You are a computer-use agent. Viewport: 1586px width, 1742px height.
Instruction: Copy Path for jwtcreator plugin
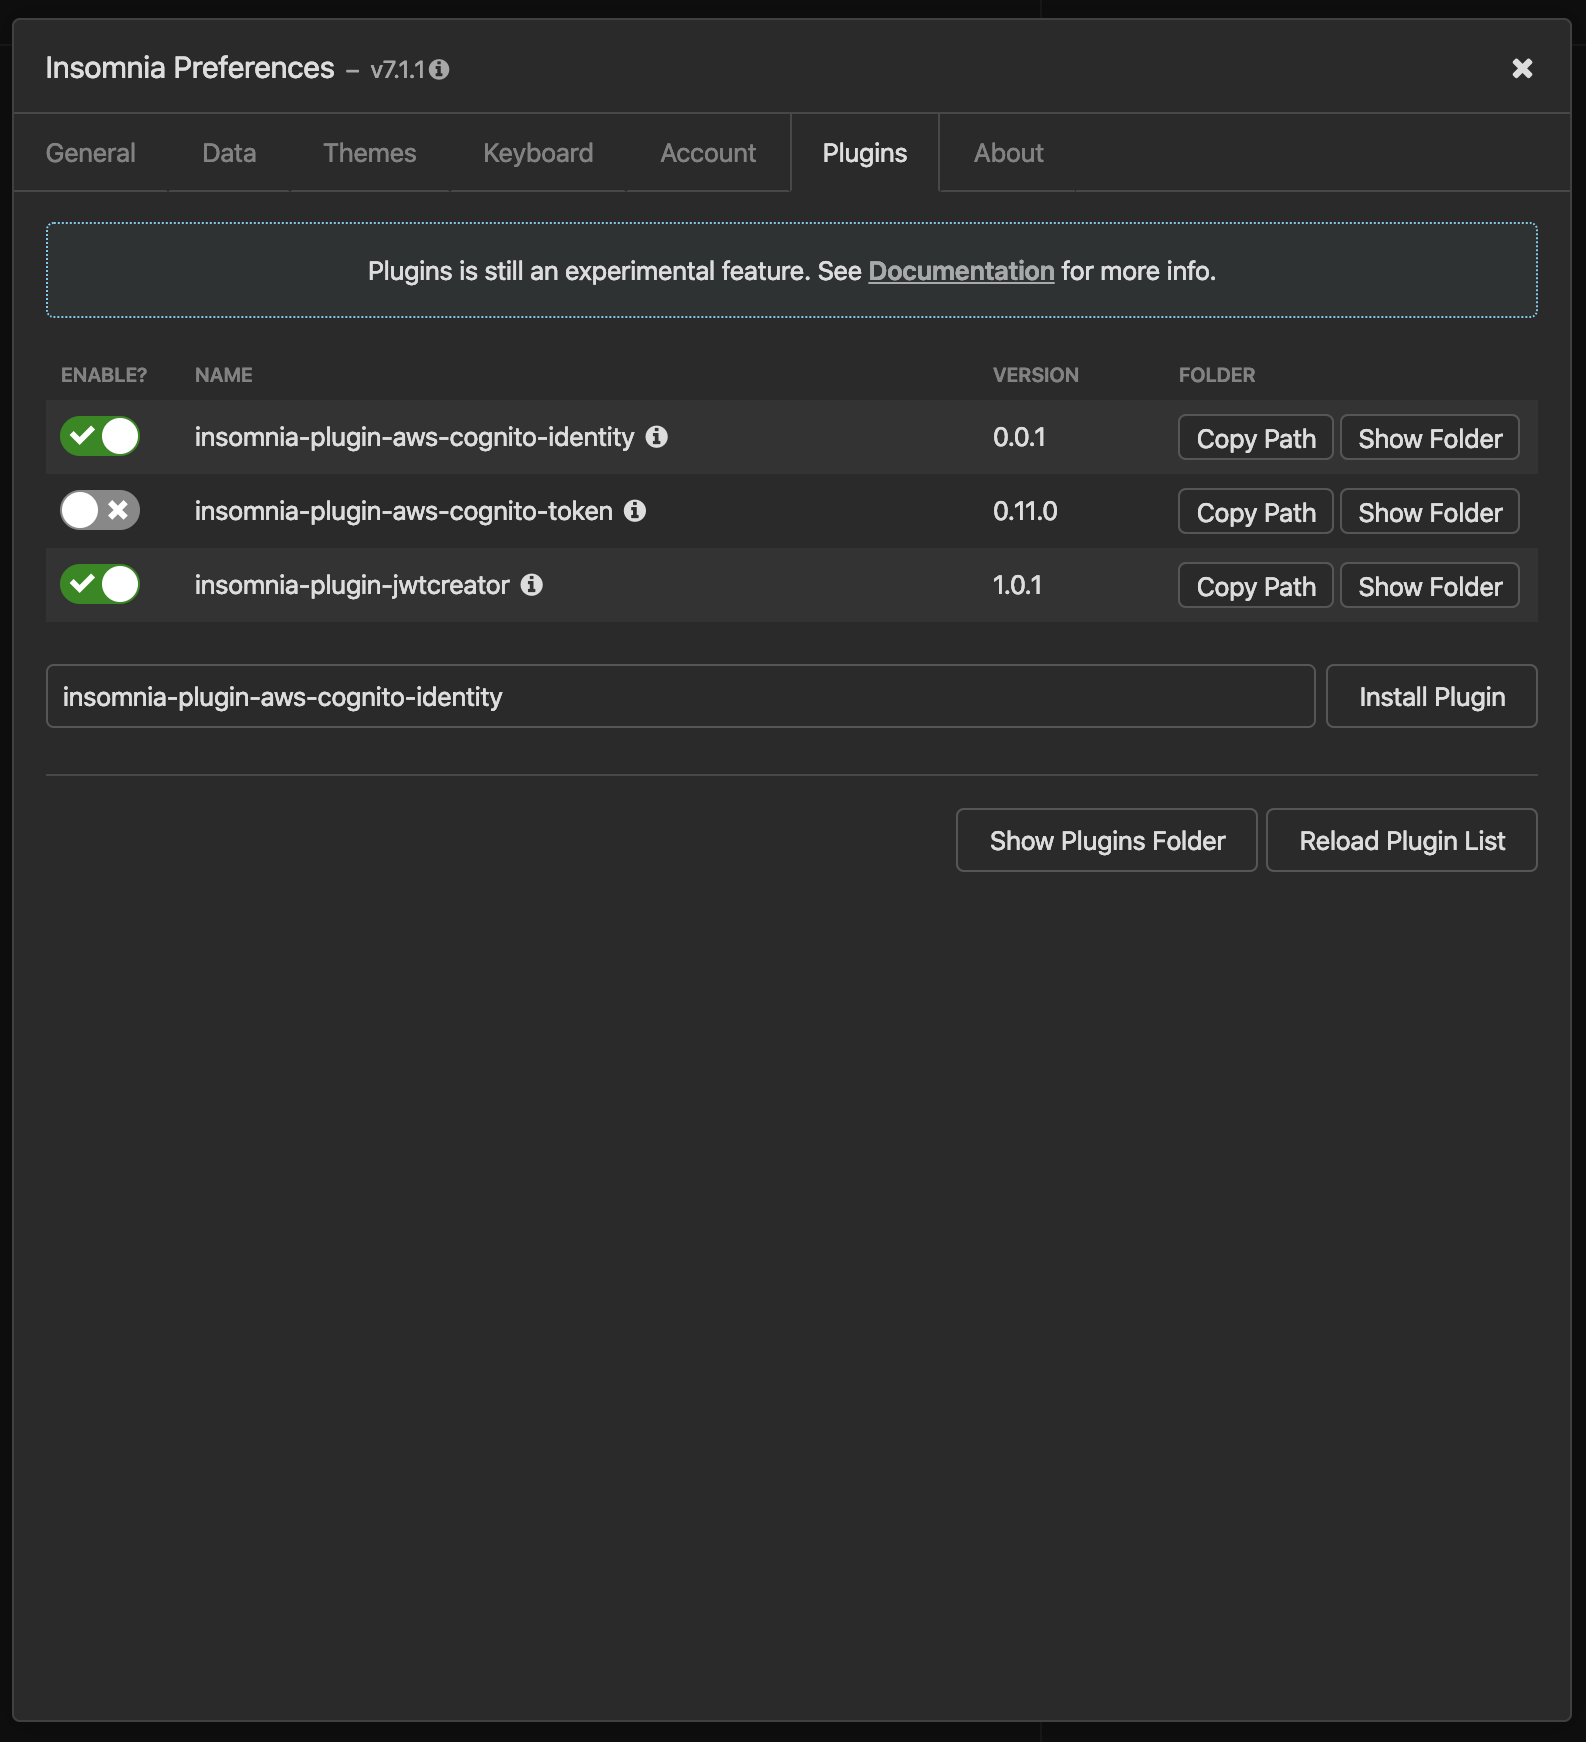coord(1256,586)
